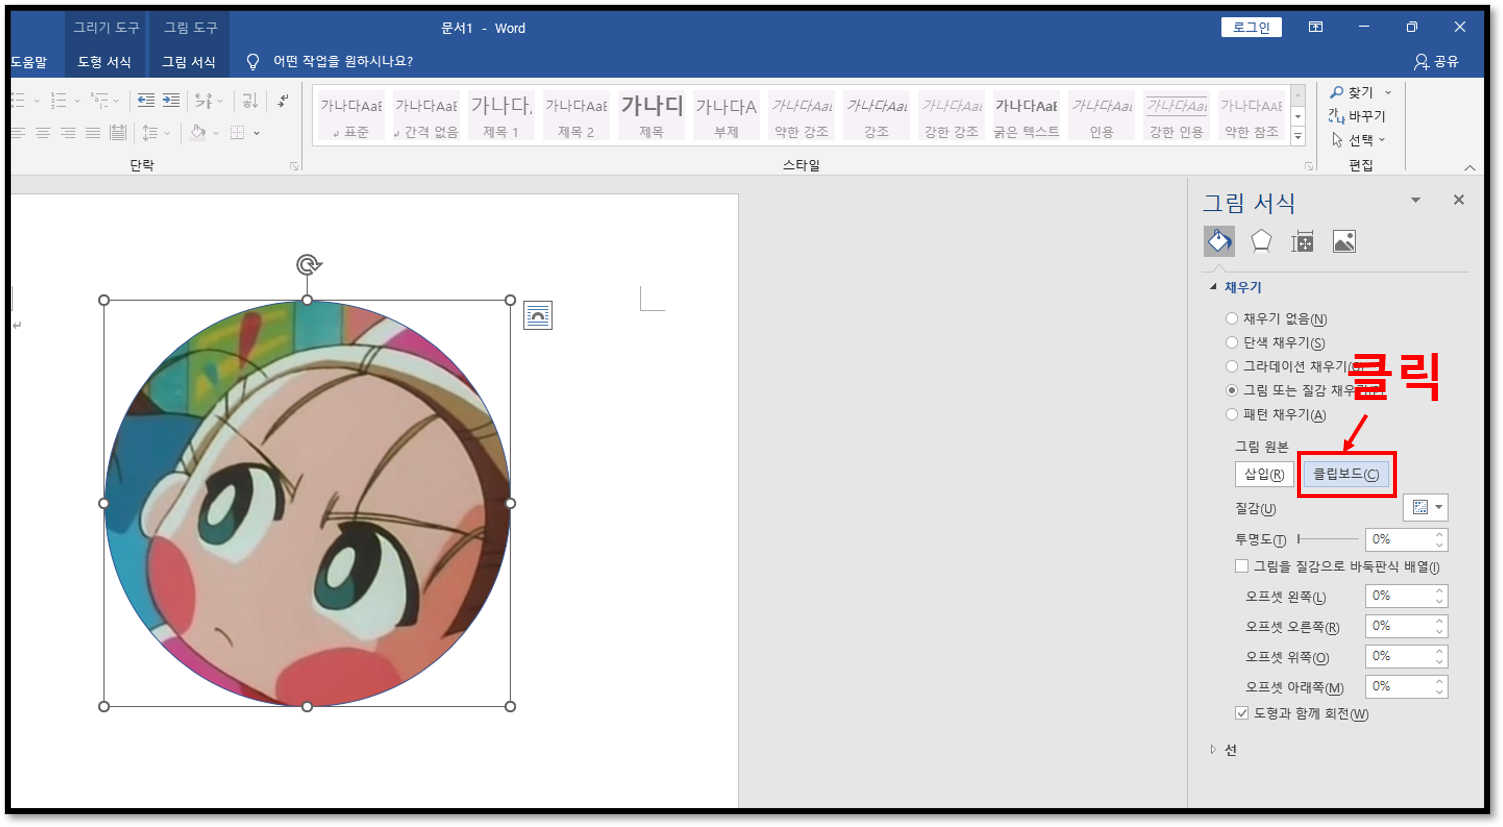Uncheck 도형과 함께 회전 checkbox
The width and height of the screenshot is (1503, 827).
tap(1242, 713)
